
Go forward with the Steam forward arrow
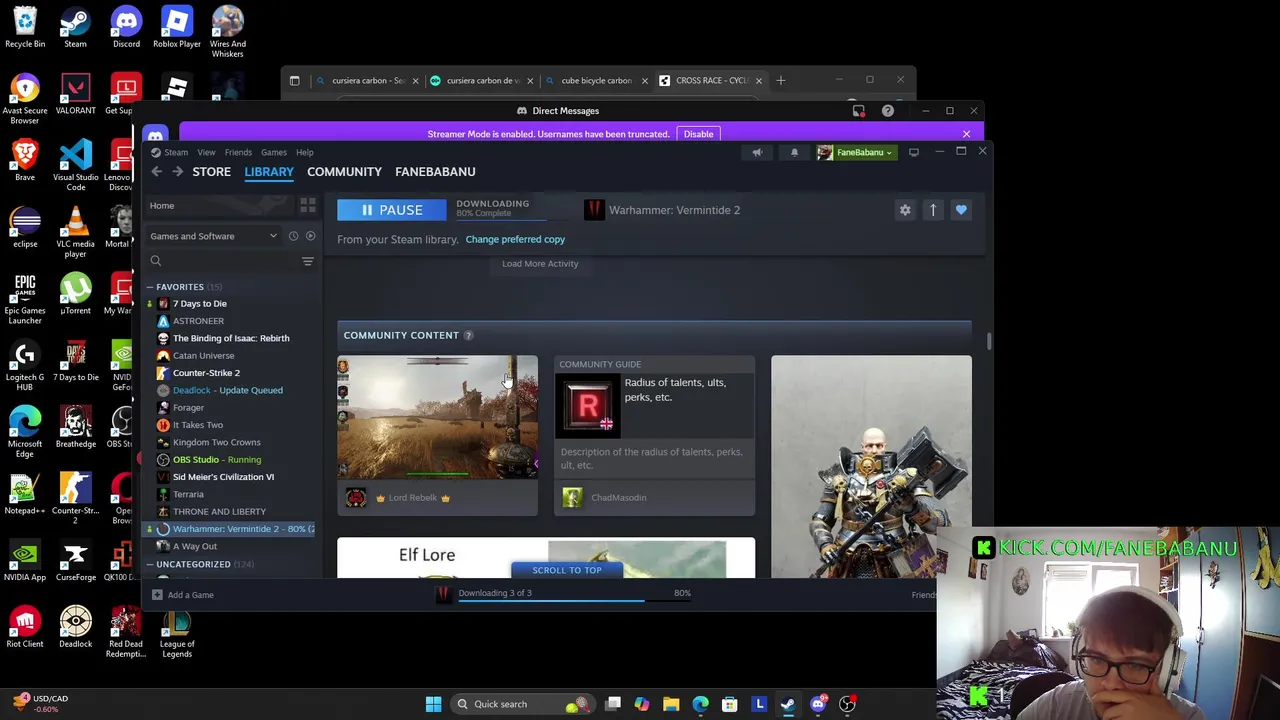click(177, 172)
